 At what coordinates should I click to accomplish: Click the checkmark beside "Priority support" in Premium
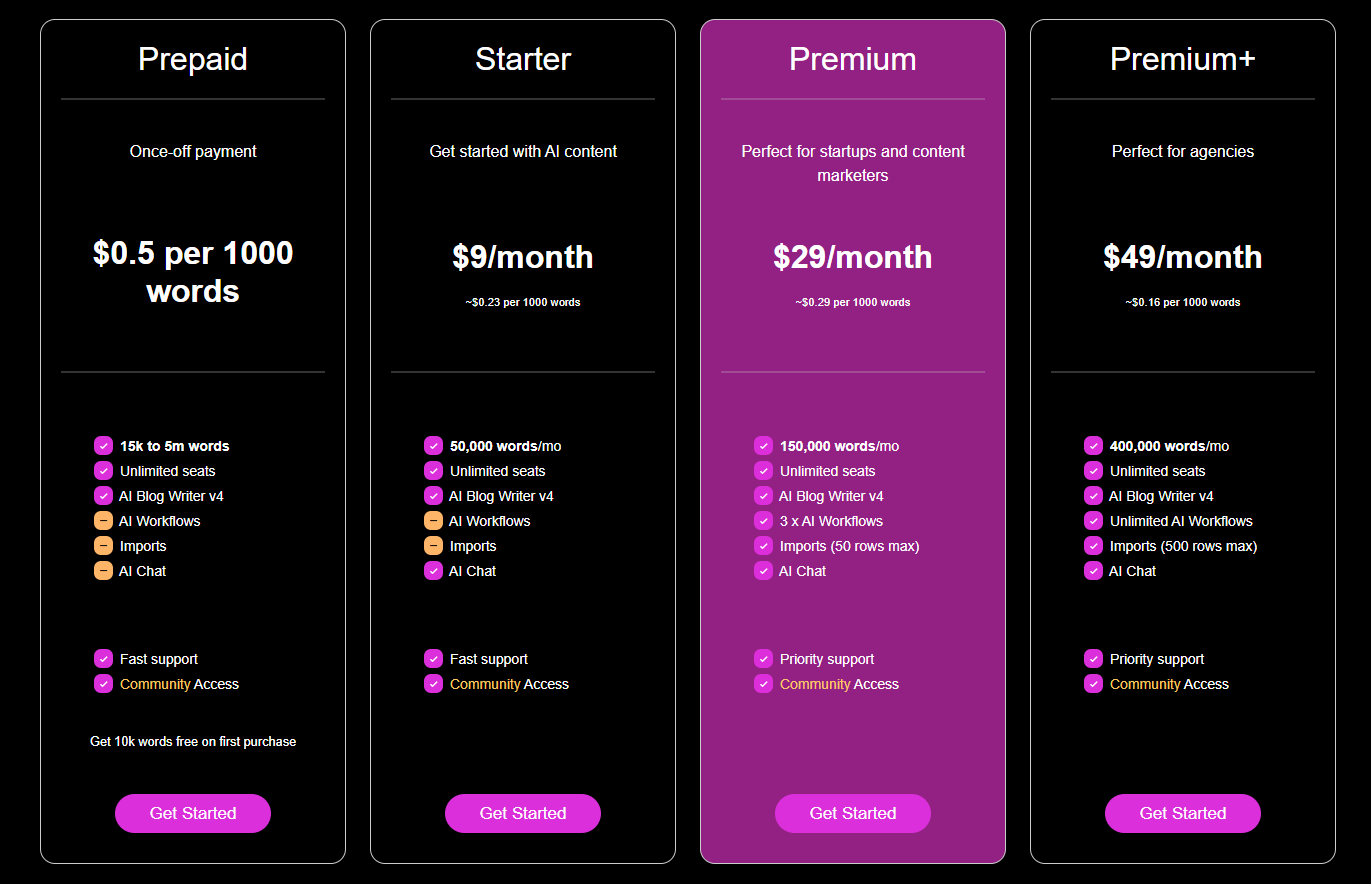click(763, 659)
